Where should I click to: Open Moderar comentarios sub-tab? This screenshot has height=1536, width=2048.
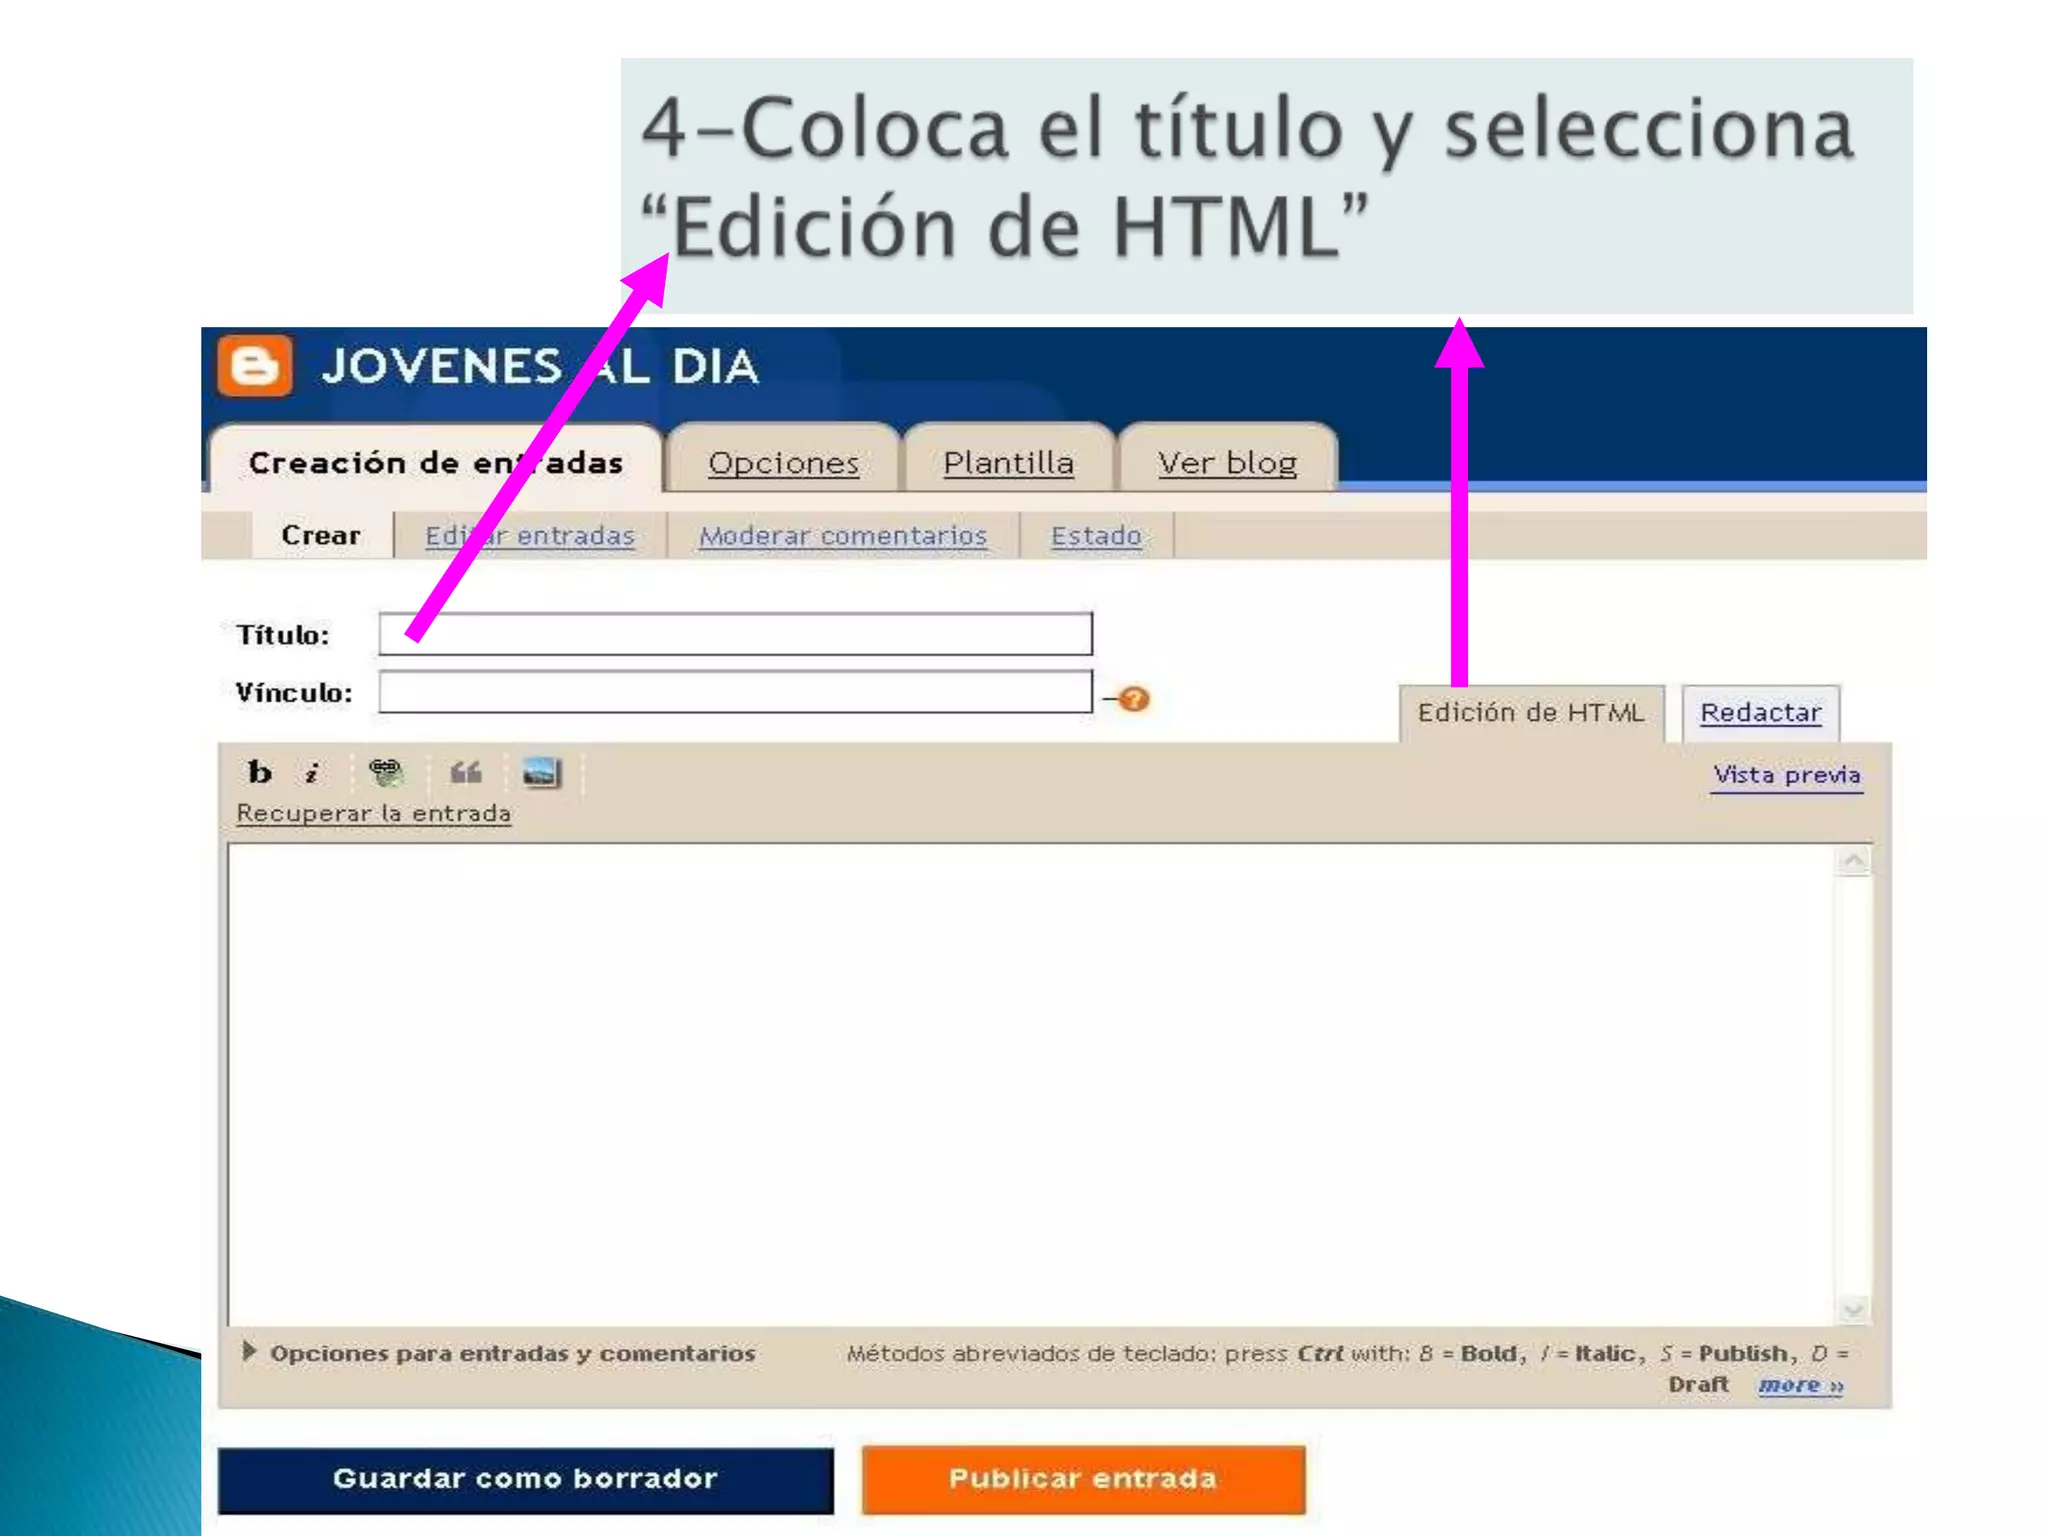[843, 535]
